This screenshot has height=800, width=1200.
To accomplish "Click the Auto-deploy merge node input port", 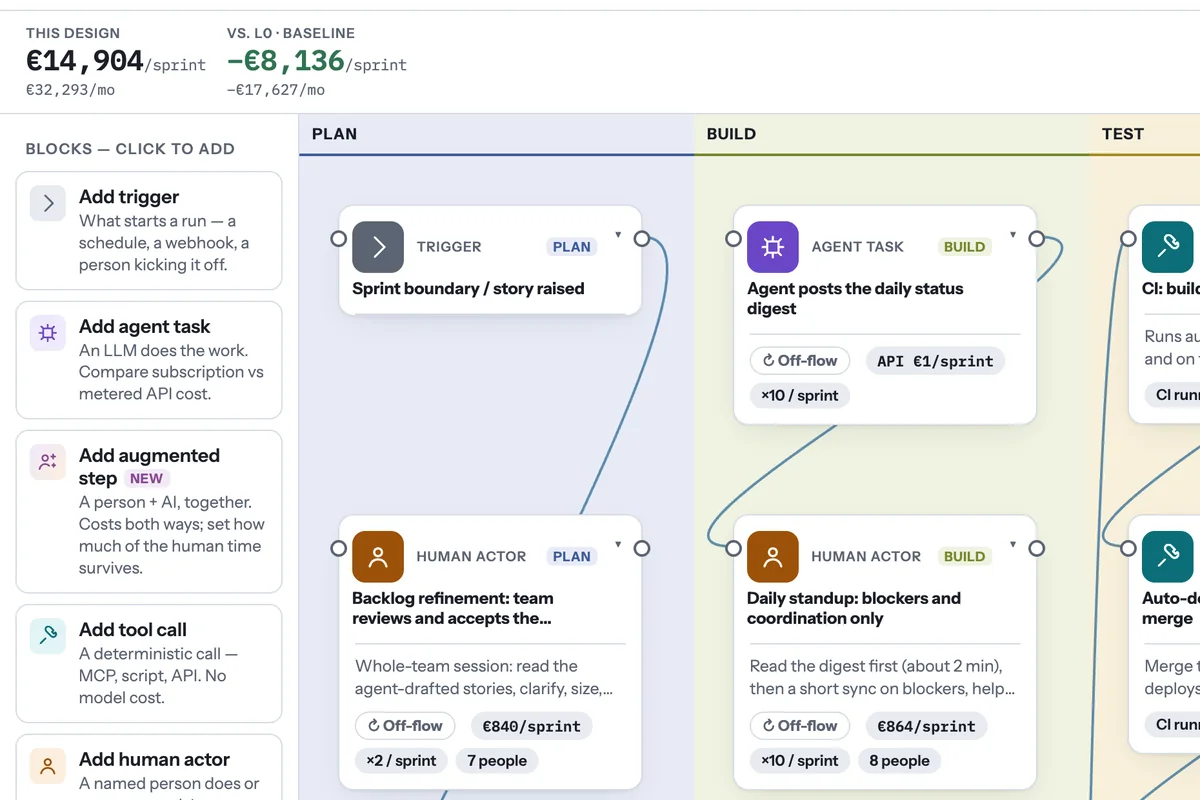I will 1129,548.
